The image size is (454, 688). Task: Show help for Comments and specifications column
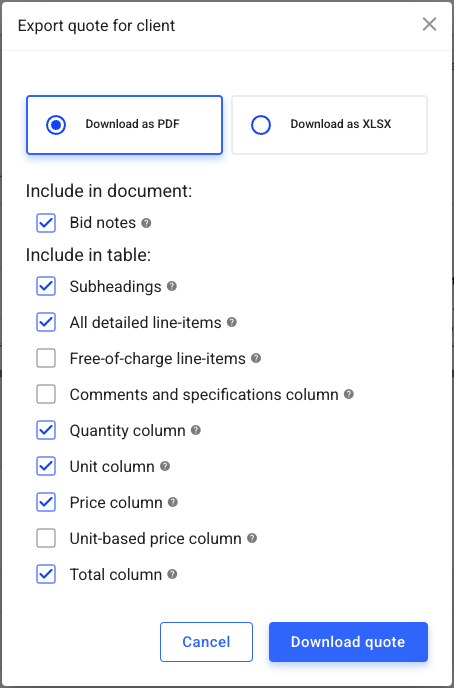[349, 394]
